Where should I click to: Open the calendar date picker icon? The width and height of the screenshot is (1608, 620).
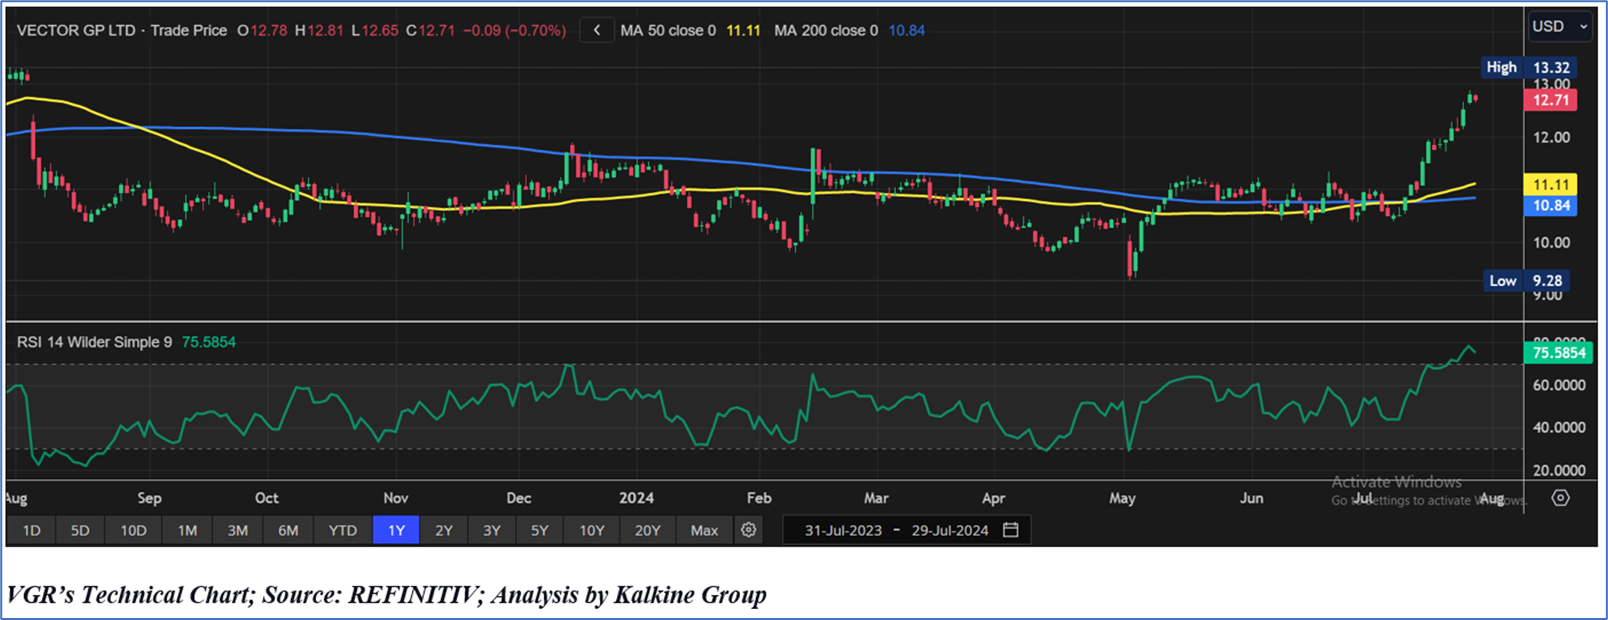pos(1011,530)
